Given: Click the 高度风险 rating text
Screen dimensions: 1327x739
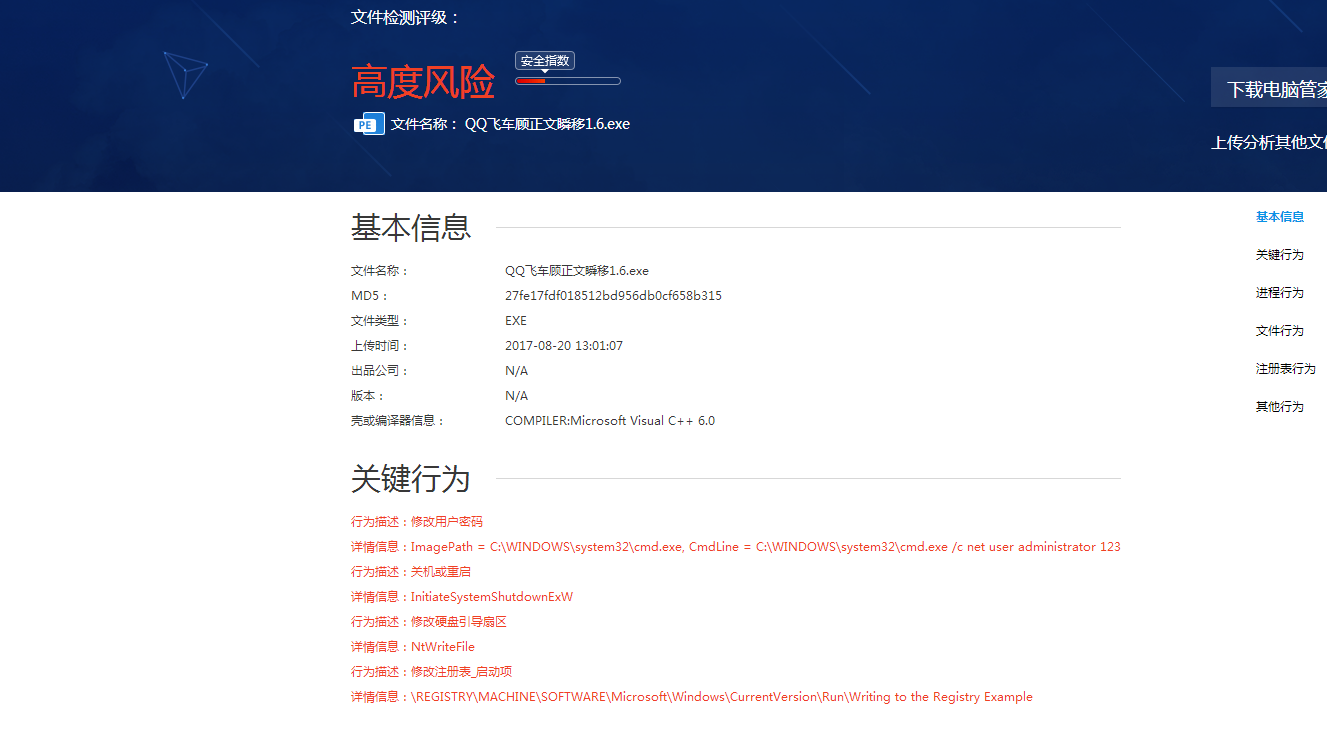Looking at the screenshot, I should tap(423, 82).
